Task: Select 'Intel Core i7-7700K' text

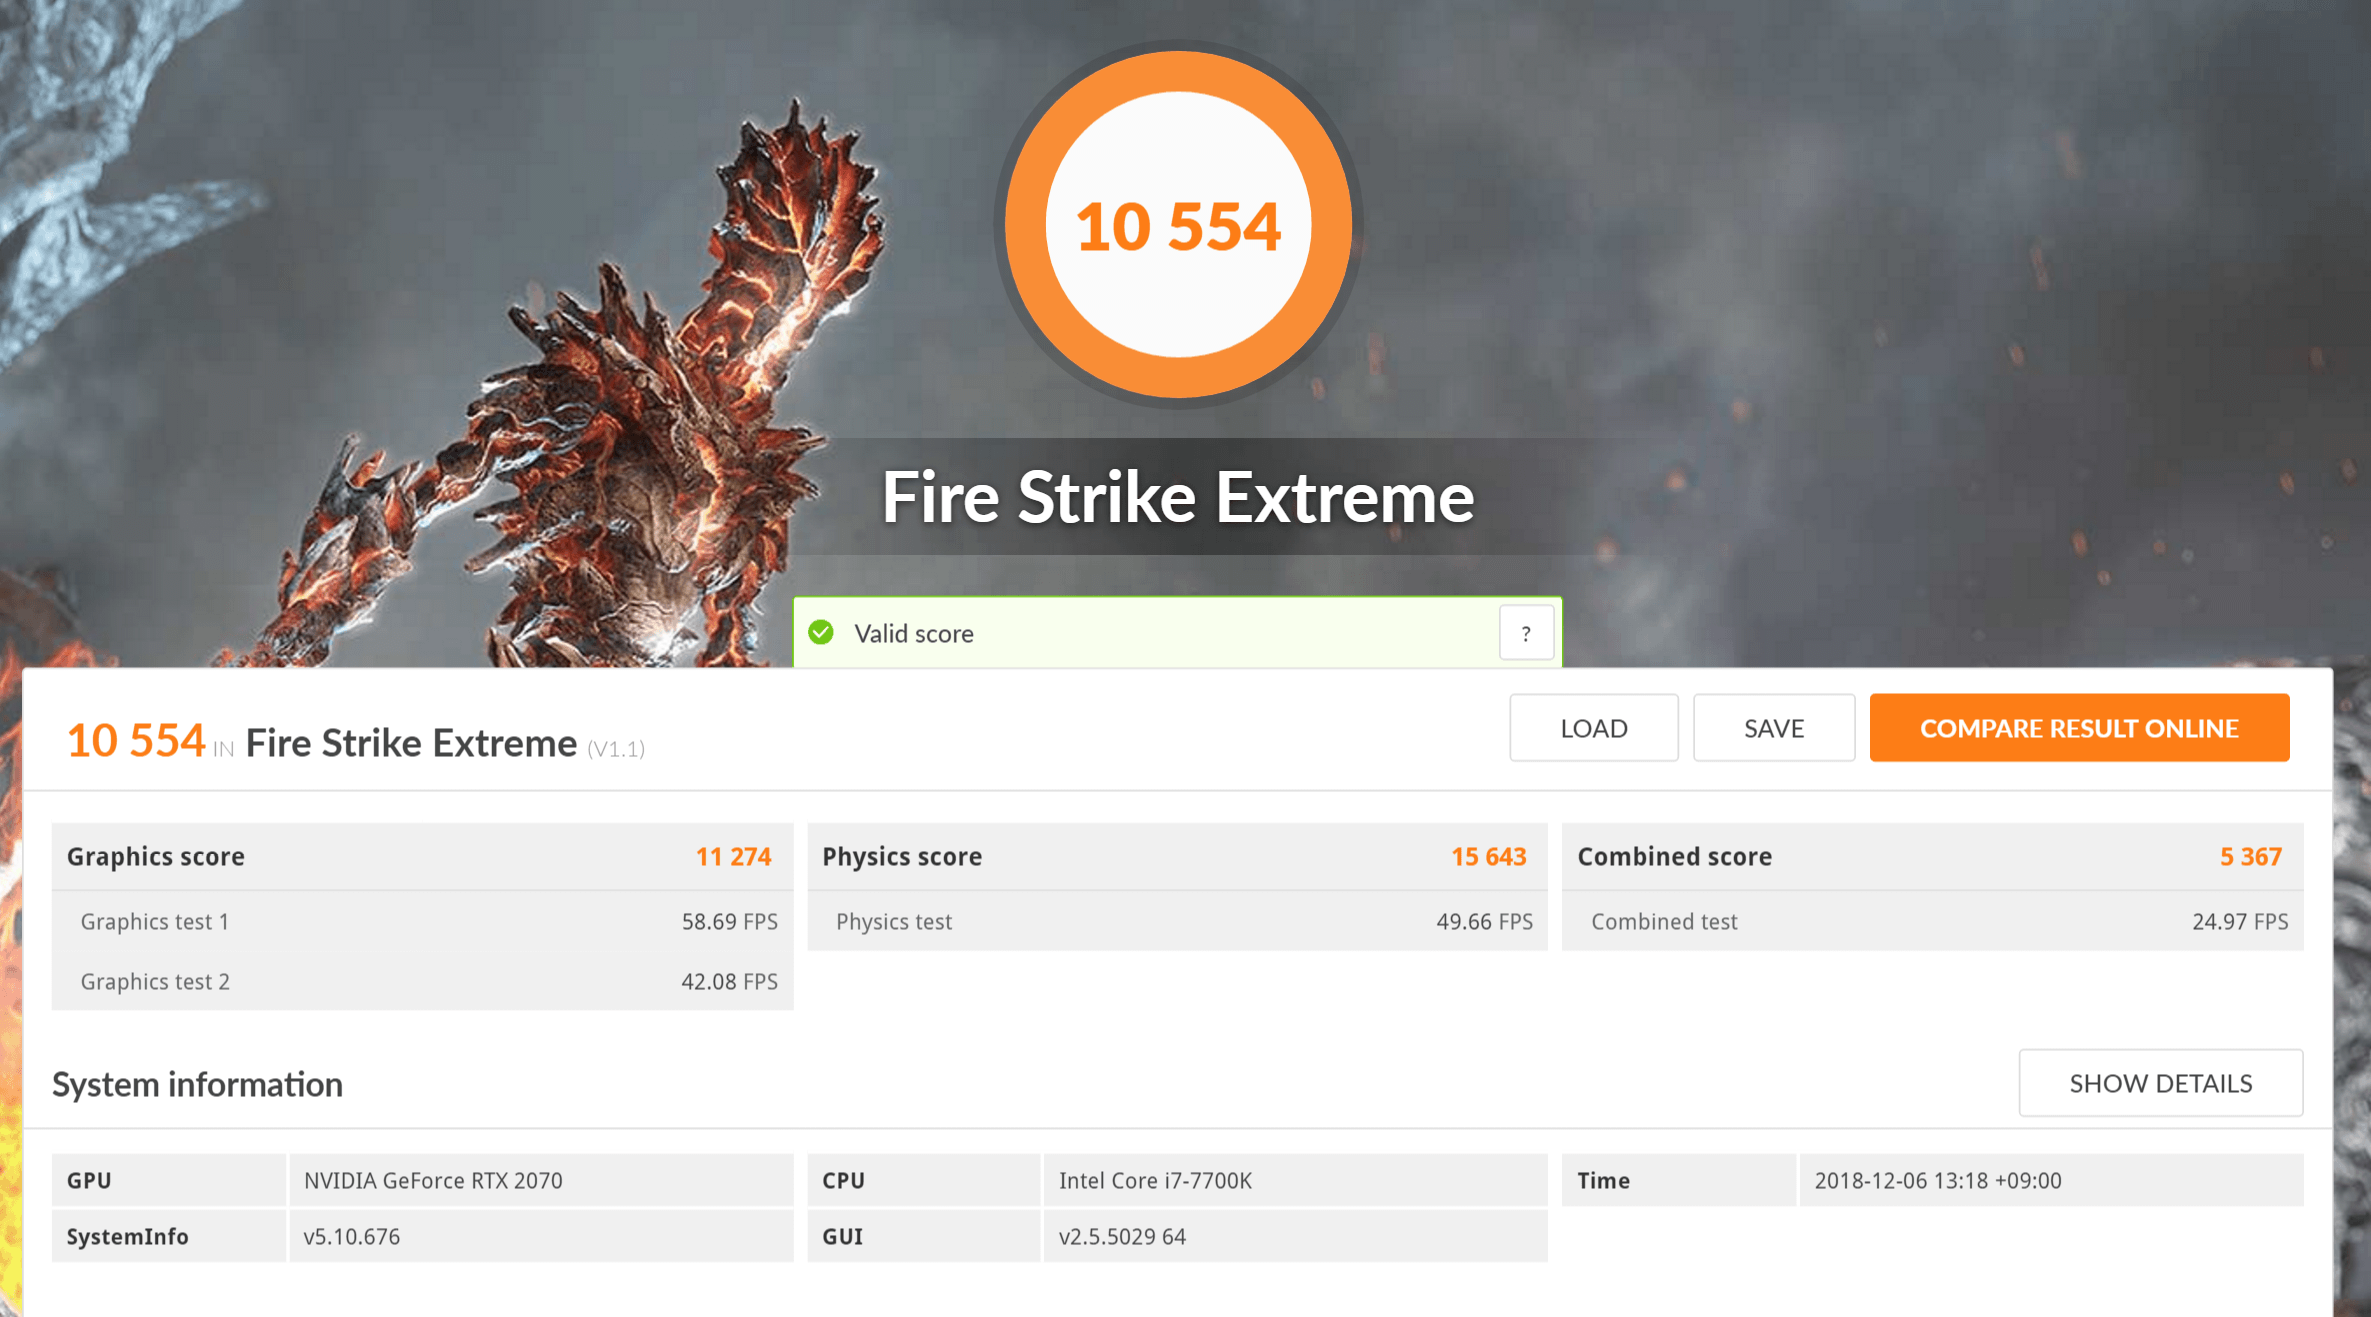Action: [1155, 1180]
